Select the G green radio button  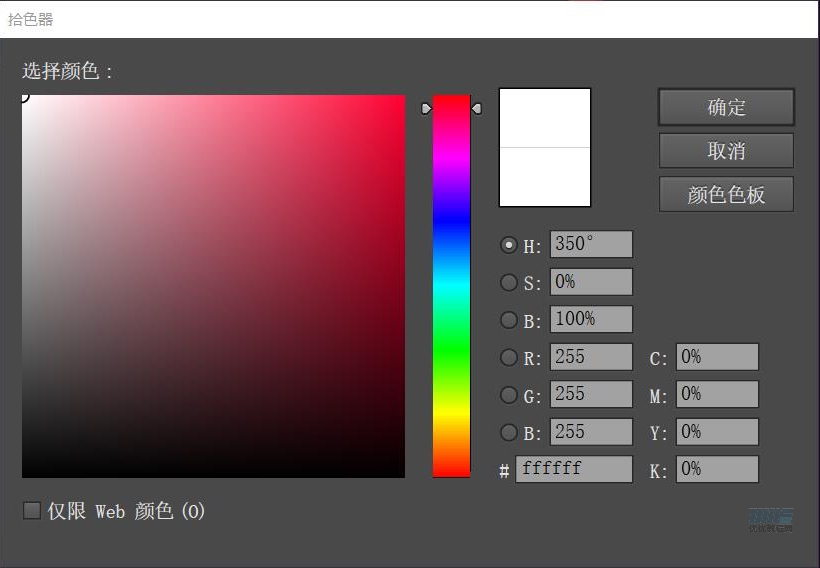coord(509,395)
